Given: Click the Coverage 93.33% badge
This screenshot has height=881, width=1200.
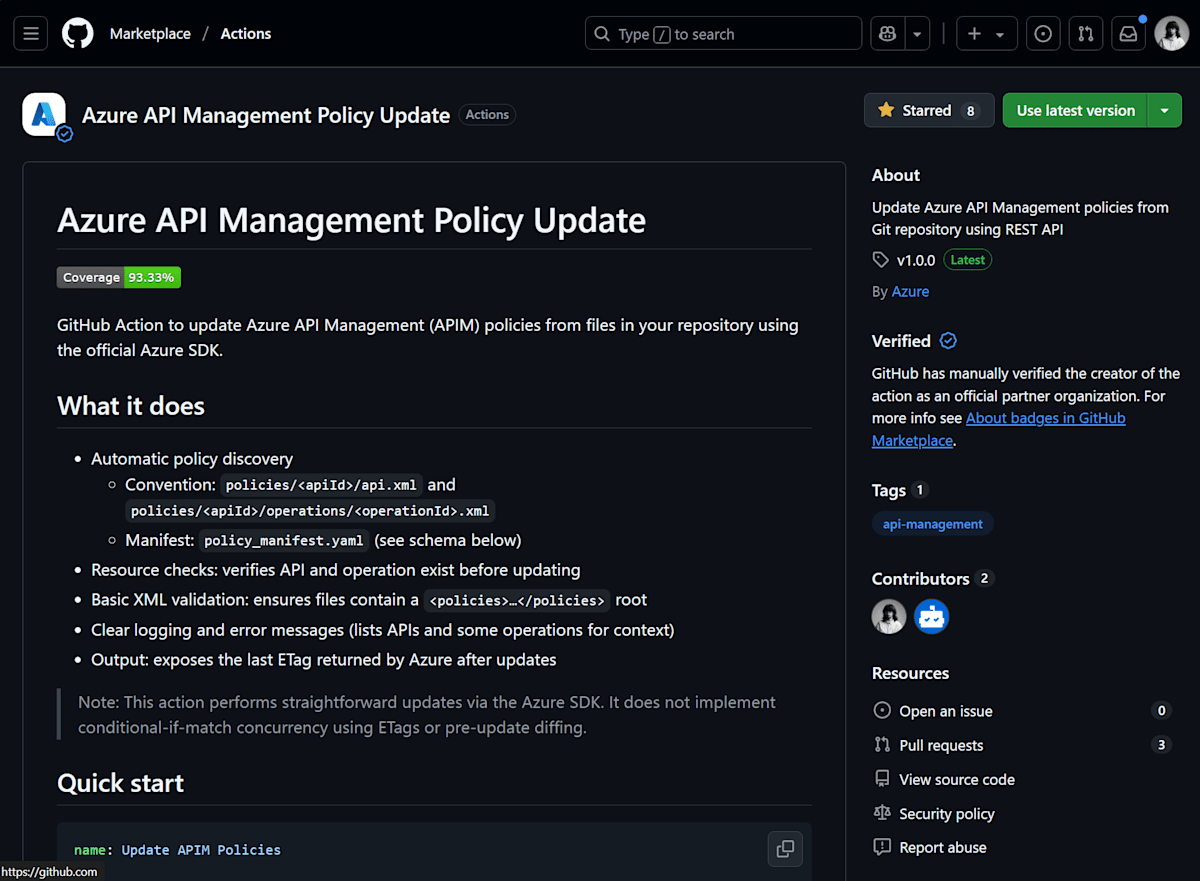Looking at the screenshot, I should click(x=119, y=277).
